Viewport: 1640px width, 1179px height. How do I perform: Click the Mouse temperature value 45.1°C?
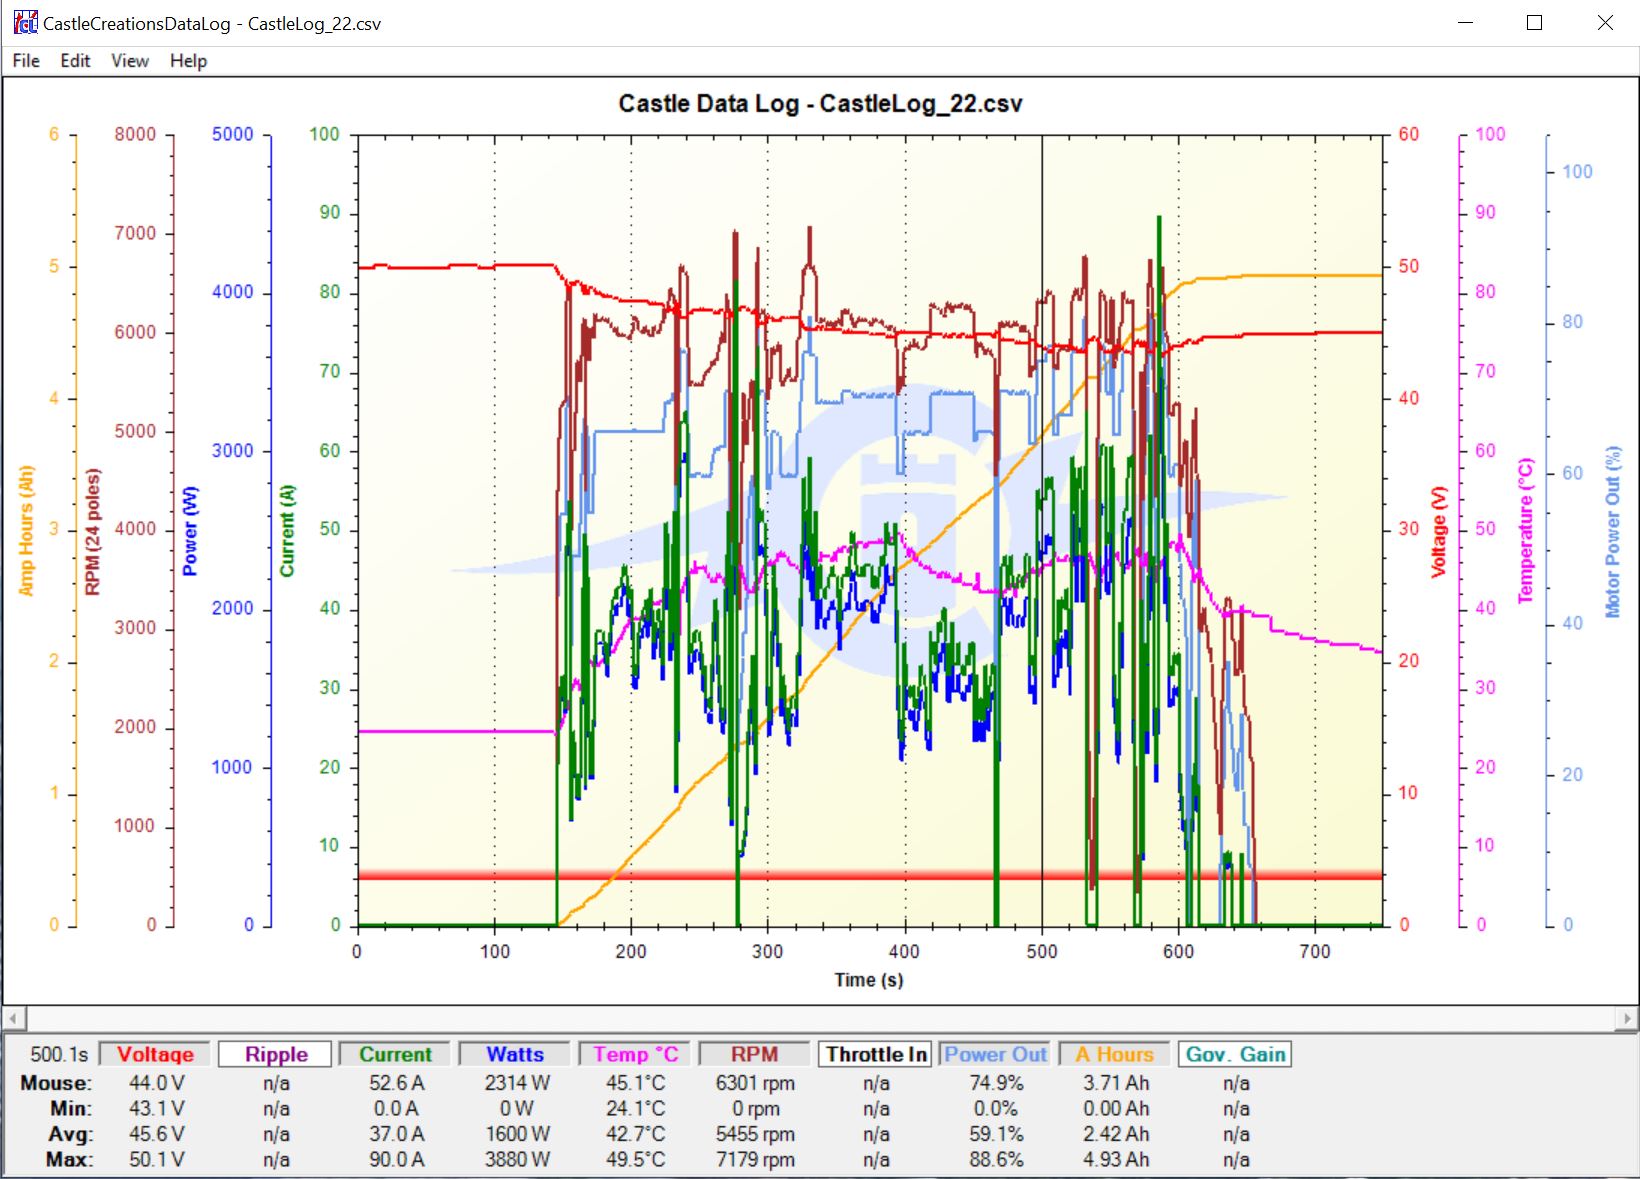(x=635, y=1083)
